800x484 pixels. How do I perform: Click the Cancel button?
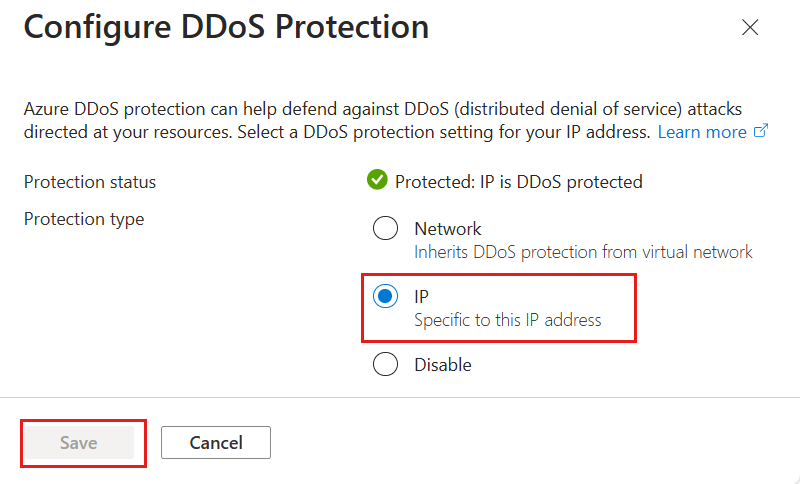(216, 442)
